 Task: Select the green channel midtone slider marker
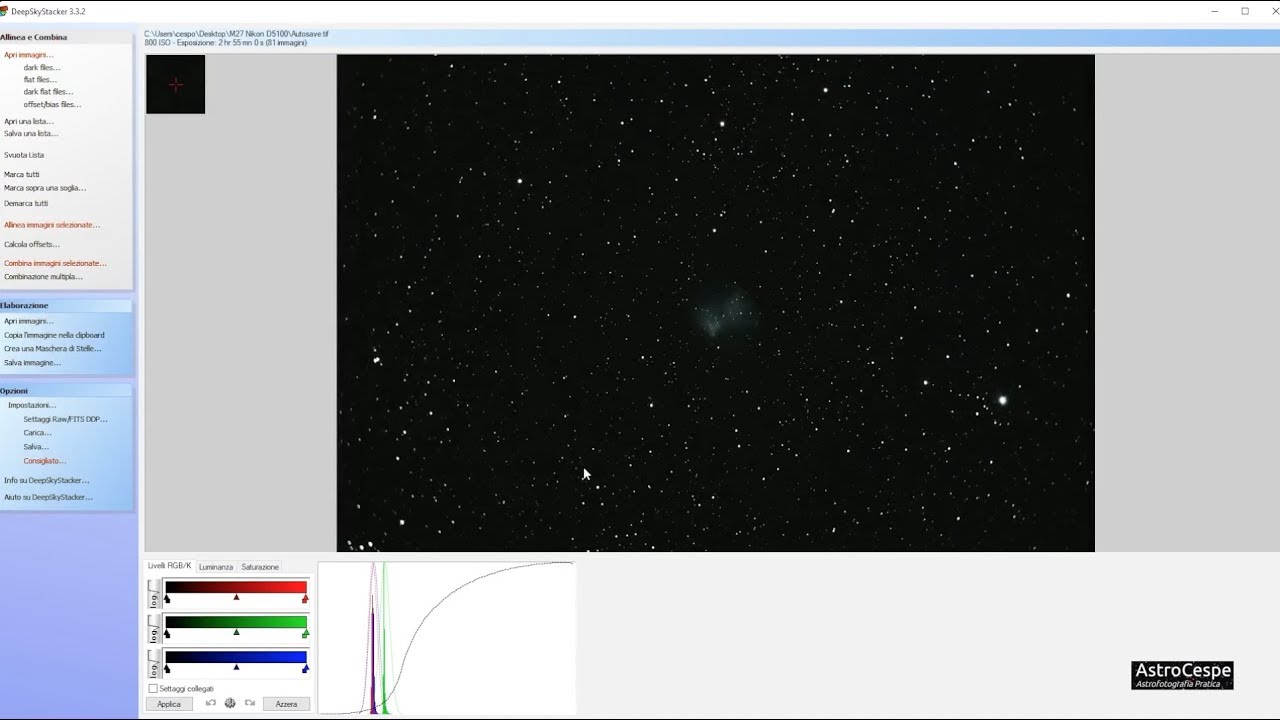pos(236,632)
